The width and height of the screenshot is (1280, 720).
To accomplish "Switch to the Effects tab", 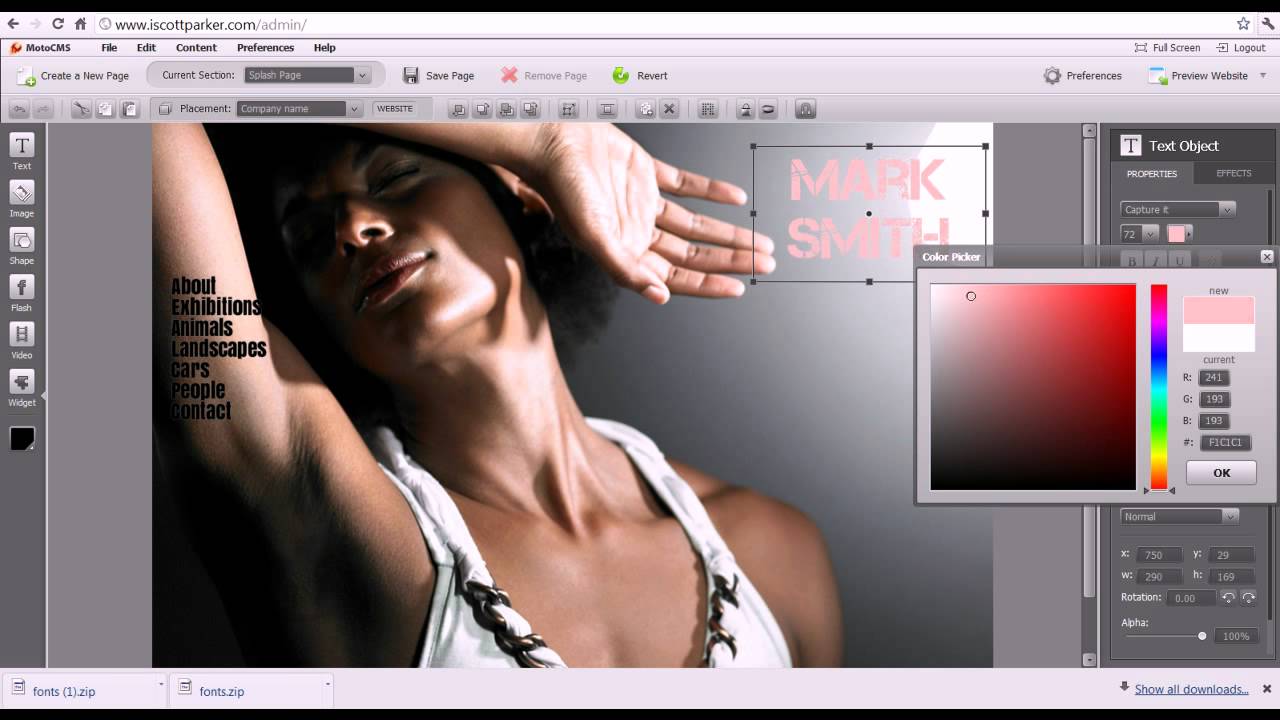I will click(x=1233, y=174).
